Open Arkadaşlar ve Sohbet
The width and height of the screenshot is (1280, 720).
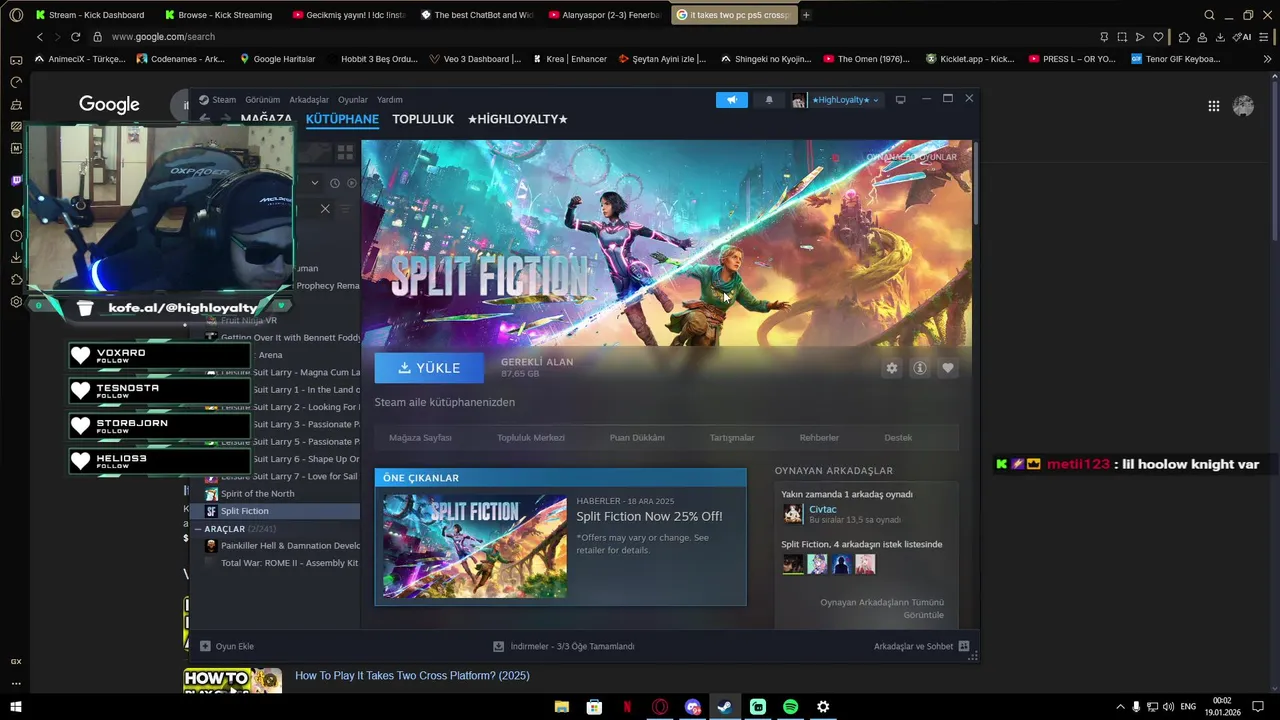[921, 646]
